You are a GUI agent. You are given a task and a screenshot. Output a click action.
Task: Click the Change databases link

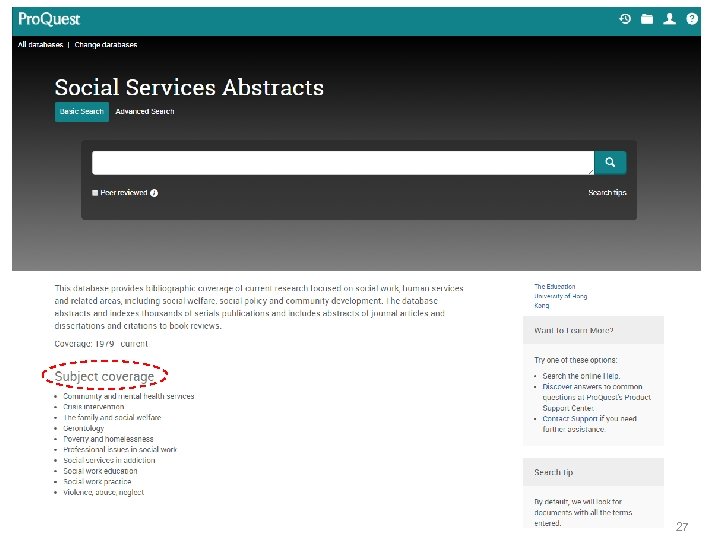(x=106, y=45)
